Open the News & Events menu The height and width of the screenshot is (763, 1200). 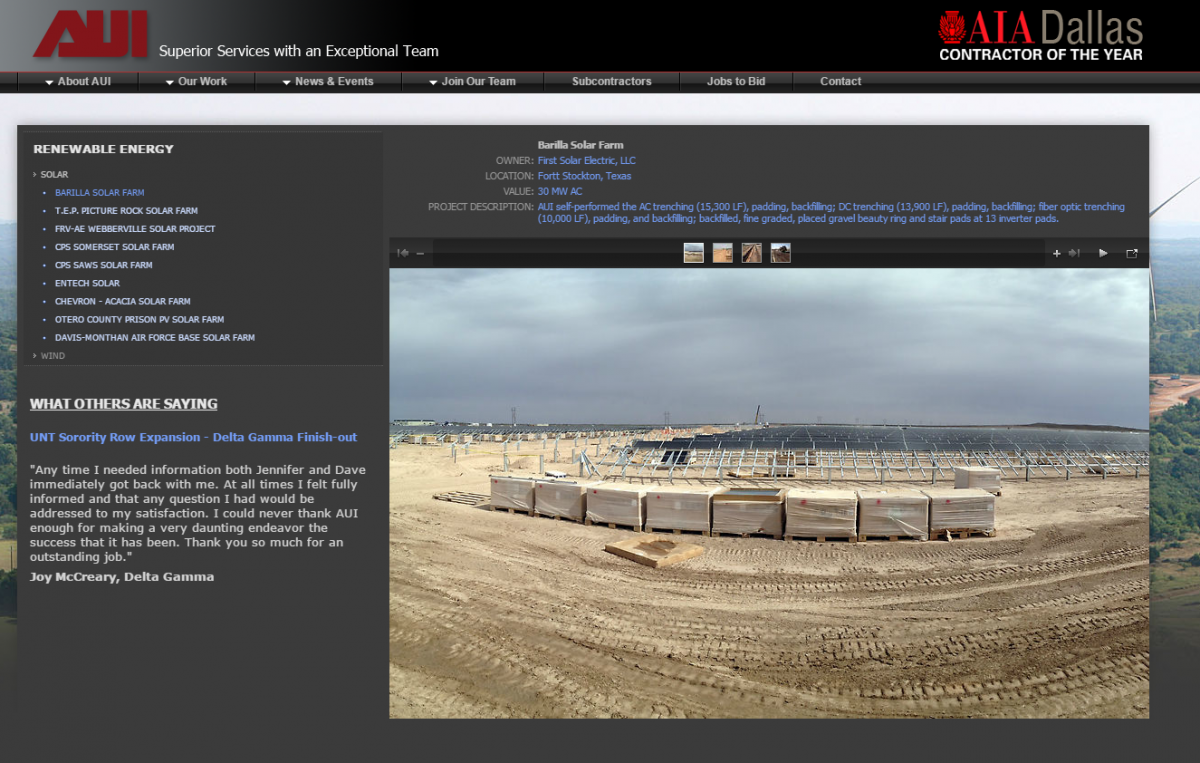coord(327,82)
